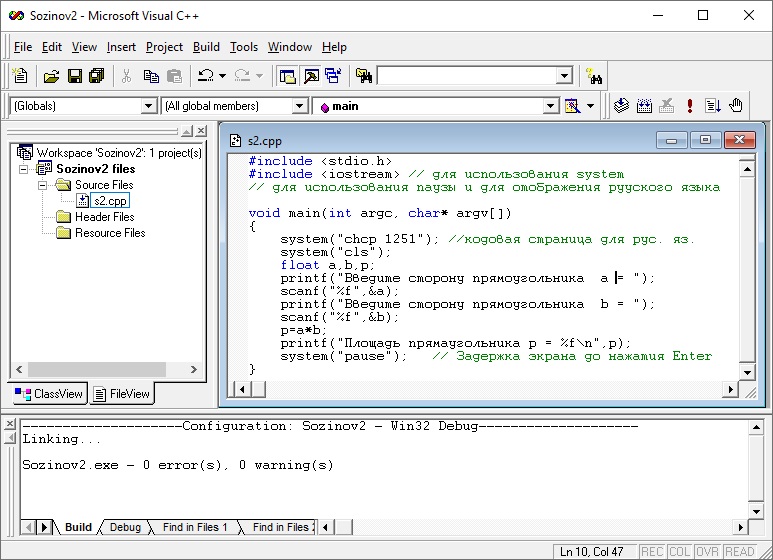The height and width of the screenshot is (560, 773).
Task: Open the Project menu
Action: click(164, 47)
